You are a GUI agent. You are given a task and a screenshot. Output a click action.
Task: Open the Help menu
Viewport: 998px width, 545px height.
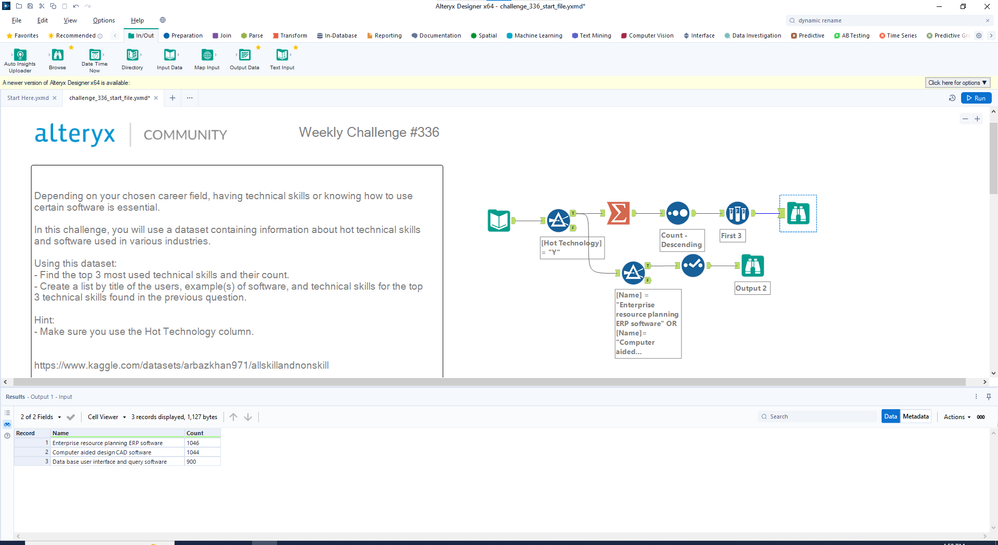pos(137,20)
